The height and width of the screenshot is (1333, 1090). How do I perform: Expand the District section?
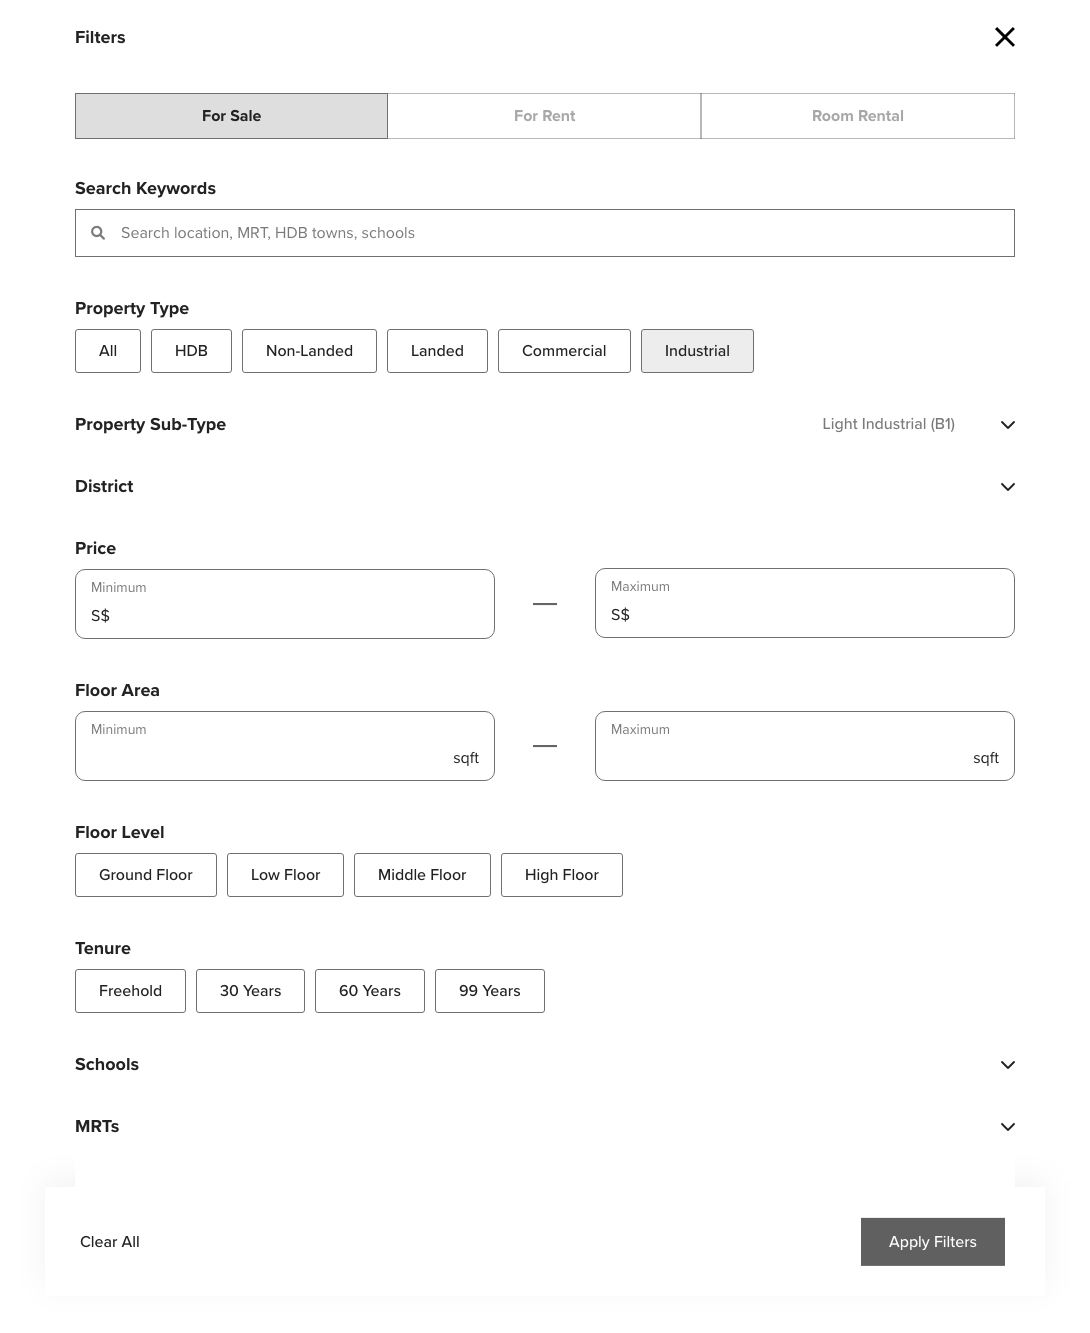click(545, 487)
